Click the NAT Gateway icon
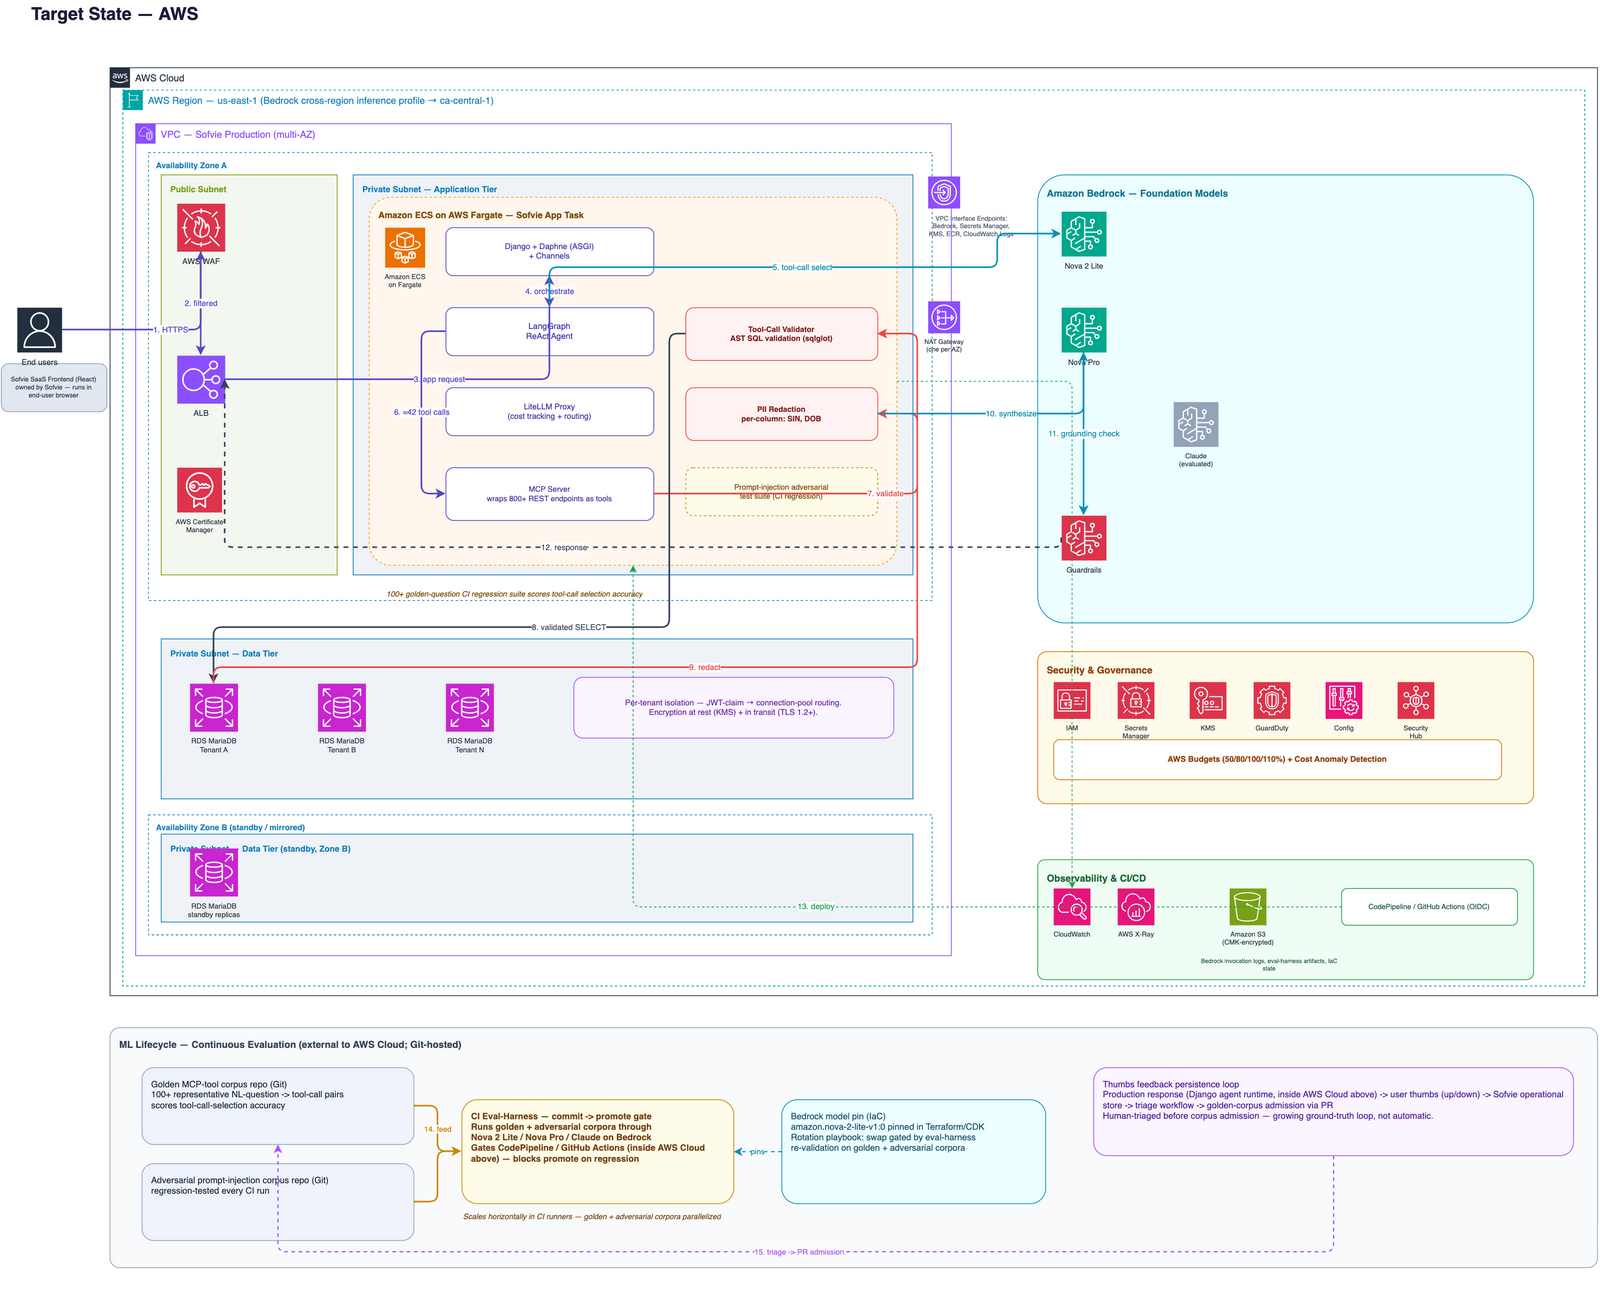The image size is (1600, 1314). click(944, 318)
